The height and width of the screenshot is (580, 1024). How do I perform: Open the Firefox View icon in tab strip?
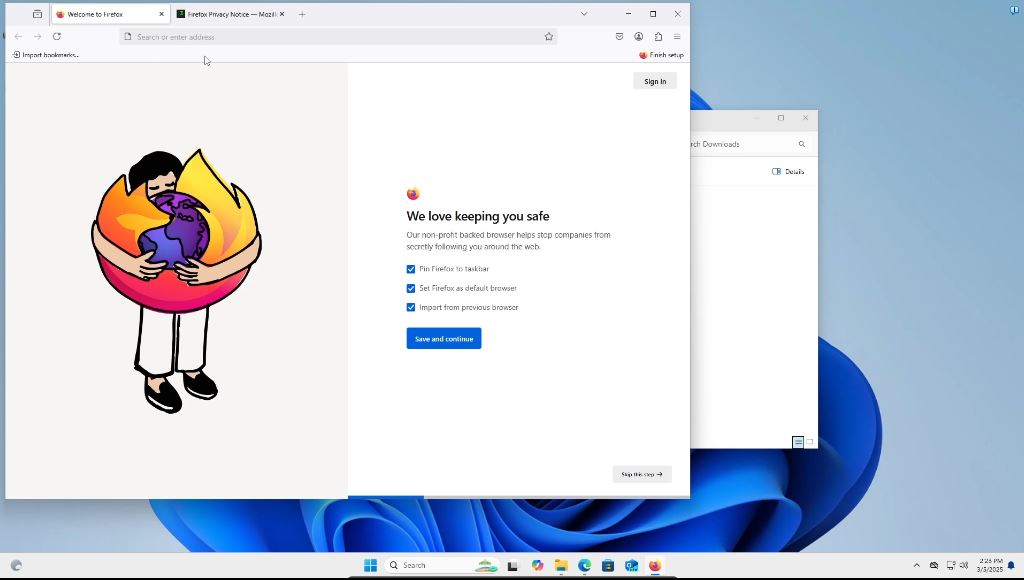tap(37, 14)
